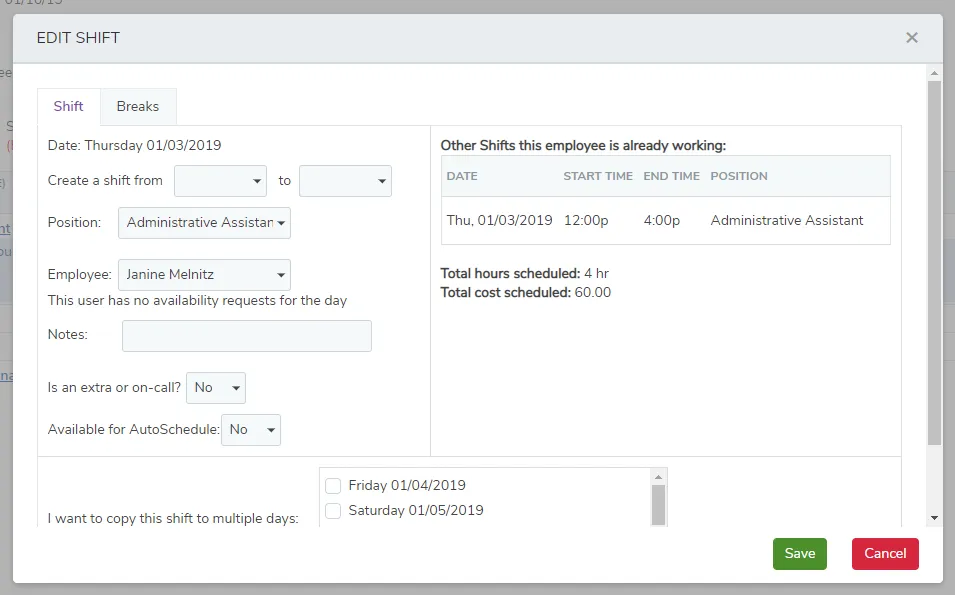
Task: Click the DATE column header
Action: (x=462, y=176)
